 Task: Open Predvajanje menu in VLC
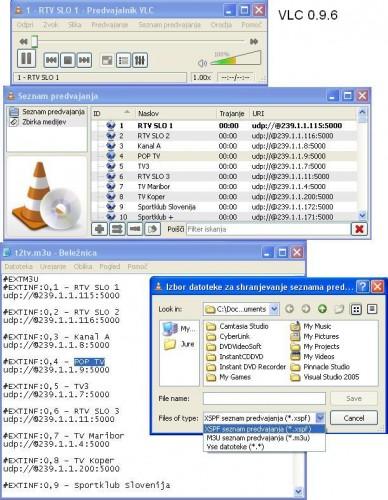[110, 25]
